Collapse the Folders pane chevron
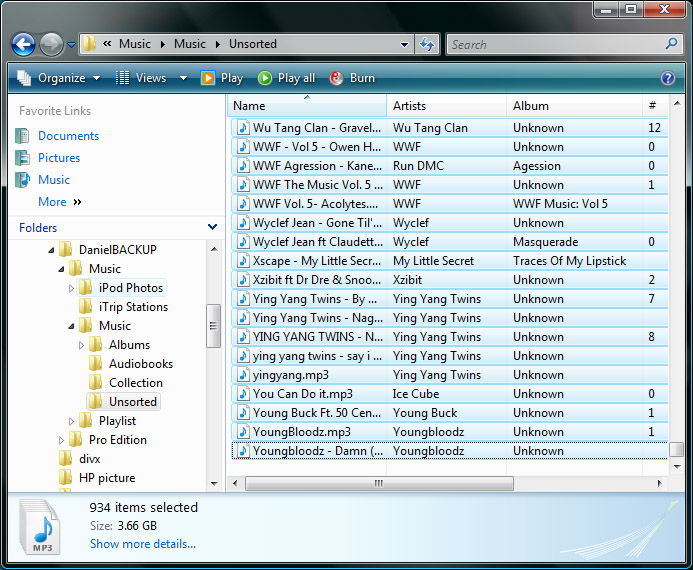This screenshot has width=693, height=570. point(213,227)
